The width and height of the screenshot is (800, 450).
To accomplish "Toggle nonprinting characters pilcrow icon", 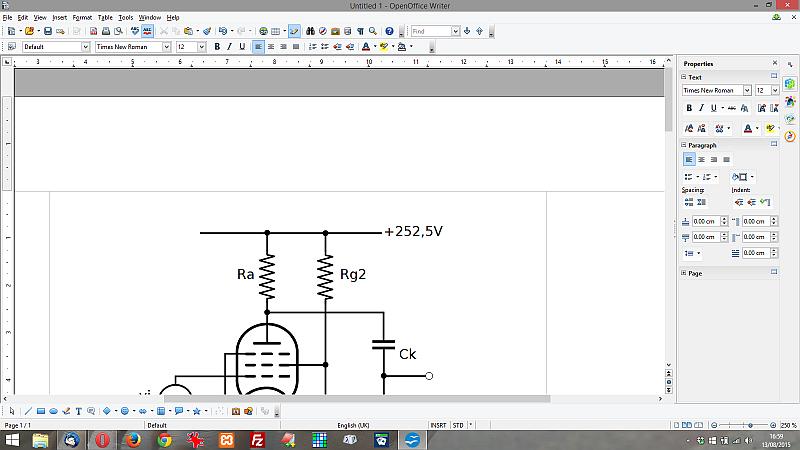I will click(x=360, y=31).
